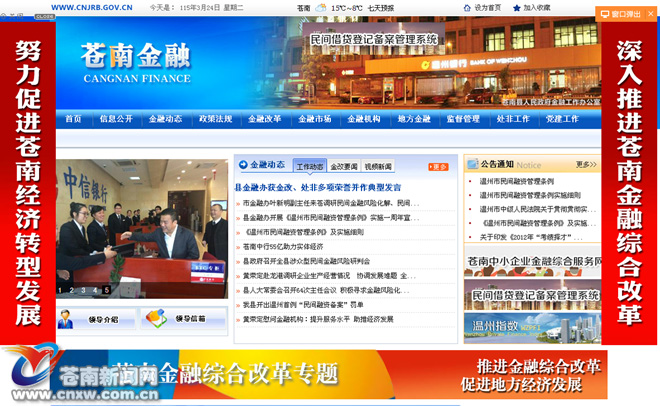Open notice 温州市民间融资管理条例

pos(517,181)
